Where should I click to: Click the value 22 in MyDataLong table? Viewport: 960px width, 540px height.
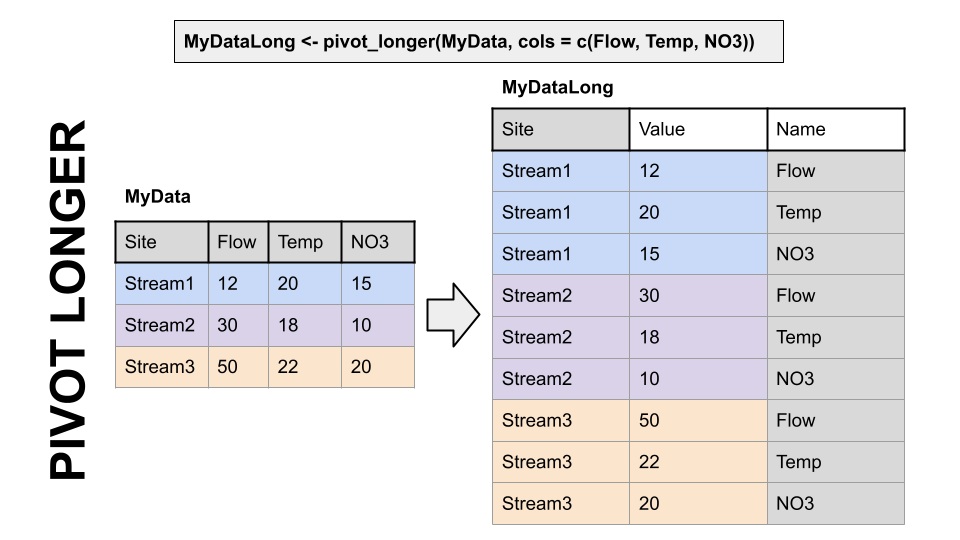pos(650,462)
